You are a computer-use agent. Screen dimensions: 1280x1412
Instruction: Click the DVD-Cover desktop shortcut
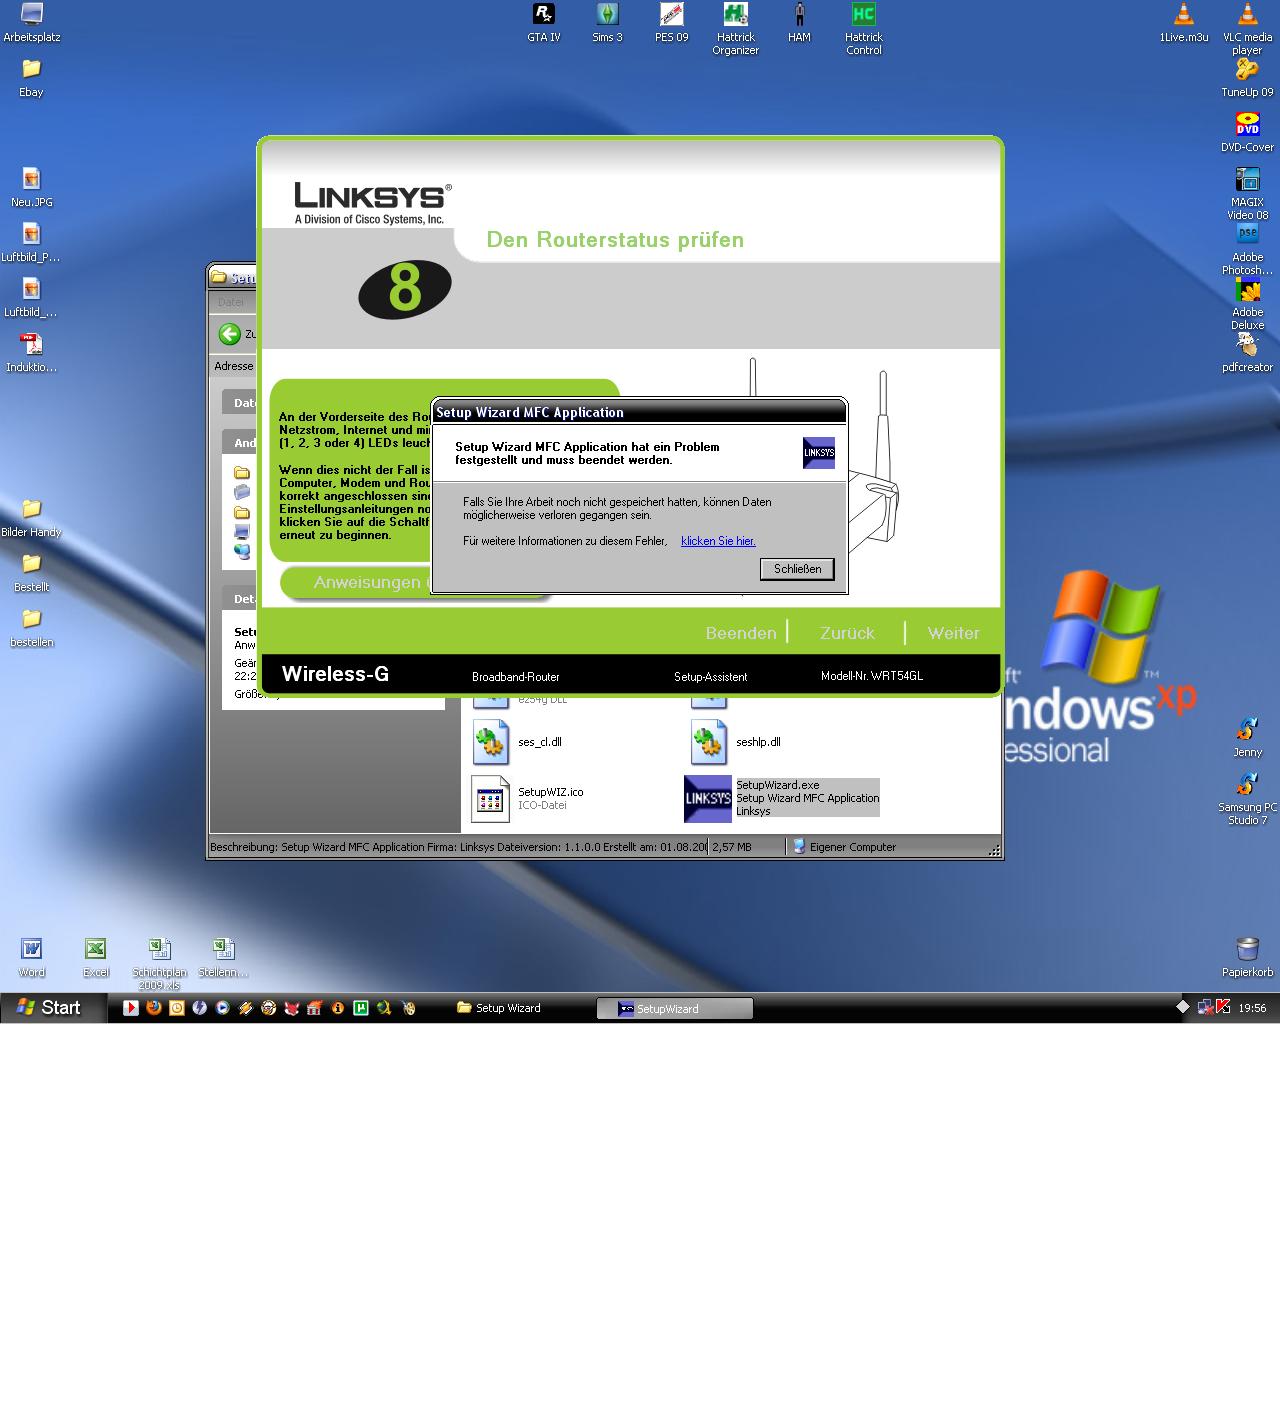coord(1247,133)
